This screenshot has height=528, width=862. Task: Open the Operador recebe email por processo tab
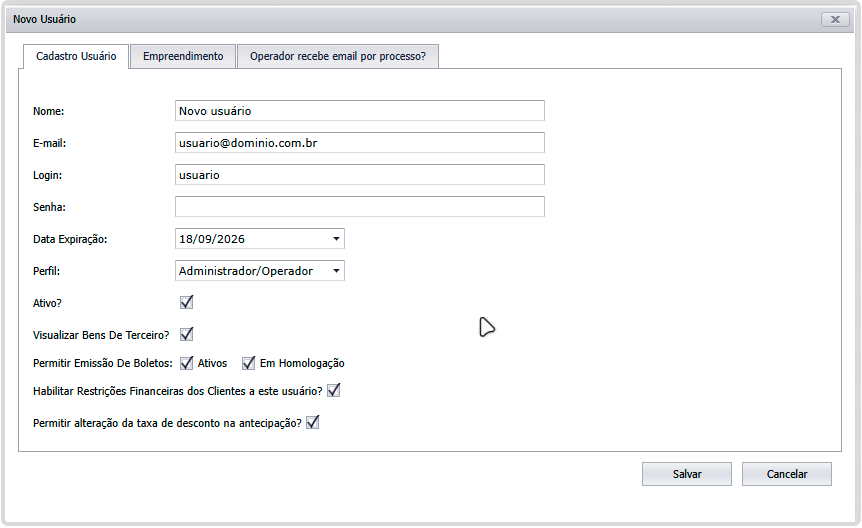click(337, 56)
